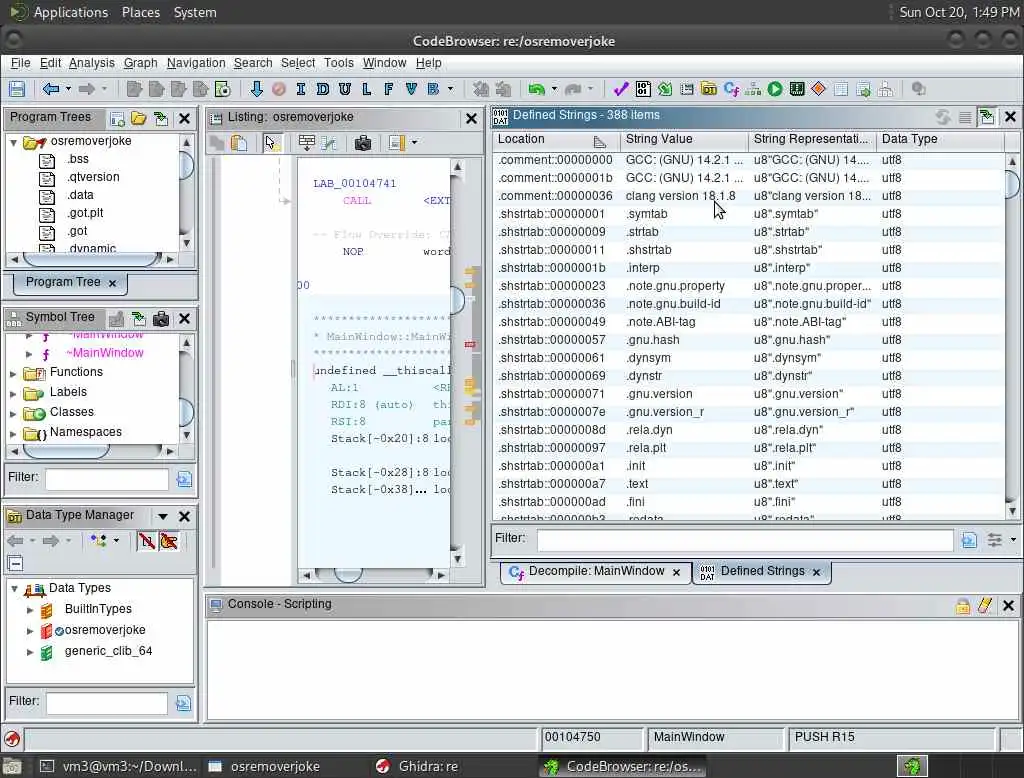This screenshot has width=1024, height=778.
Task: Click the red dragon icon in status bar
Action: [12, 739]
